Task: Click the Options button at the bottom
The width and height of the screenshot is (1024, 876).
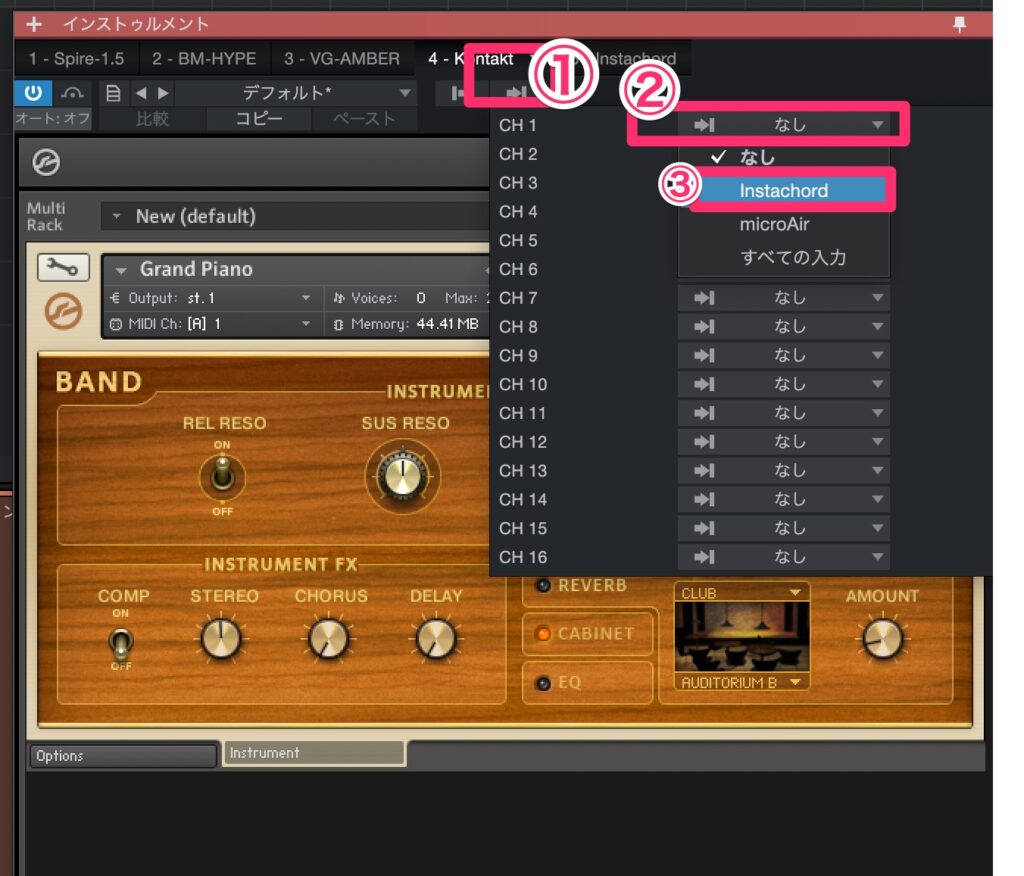Action: [122, 755]
